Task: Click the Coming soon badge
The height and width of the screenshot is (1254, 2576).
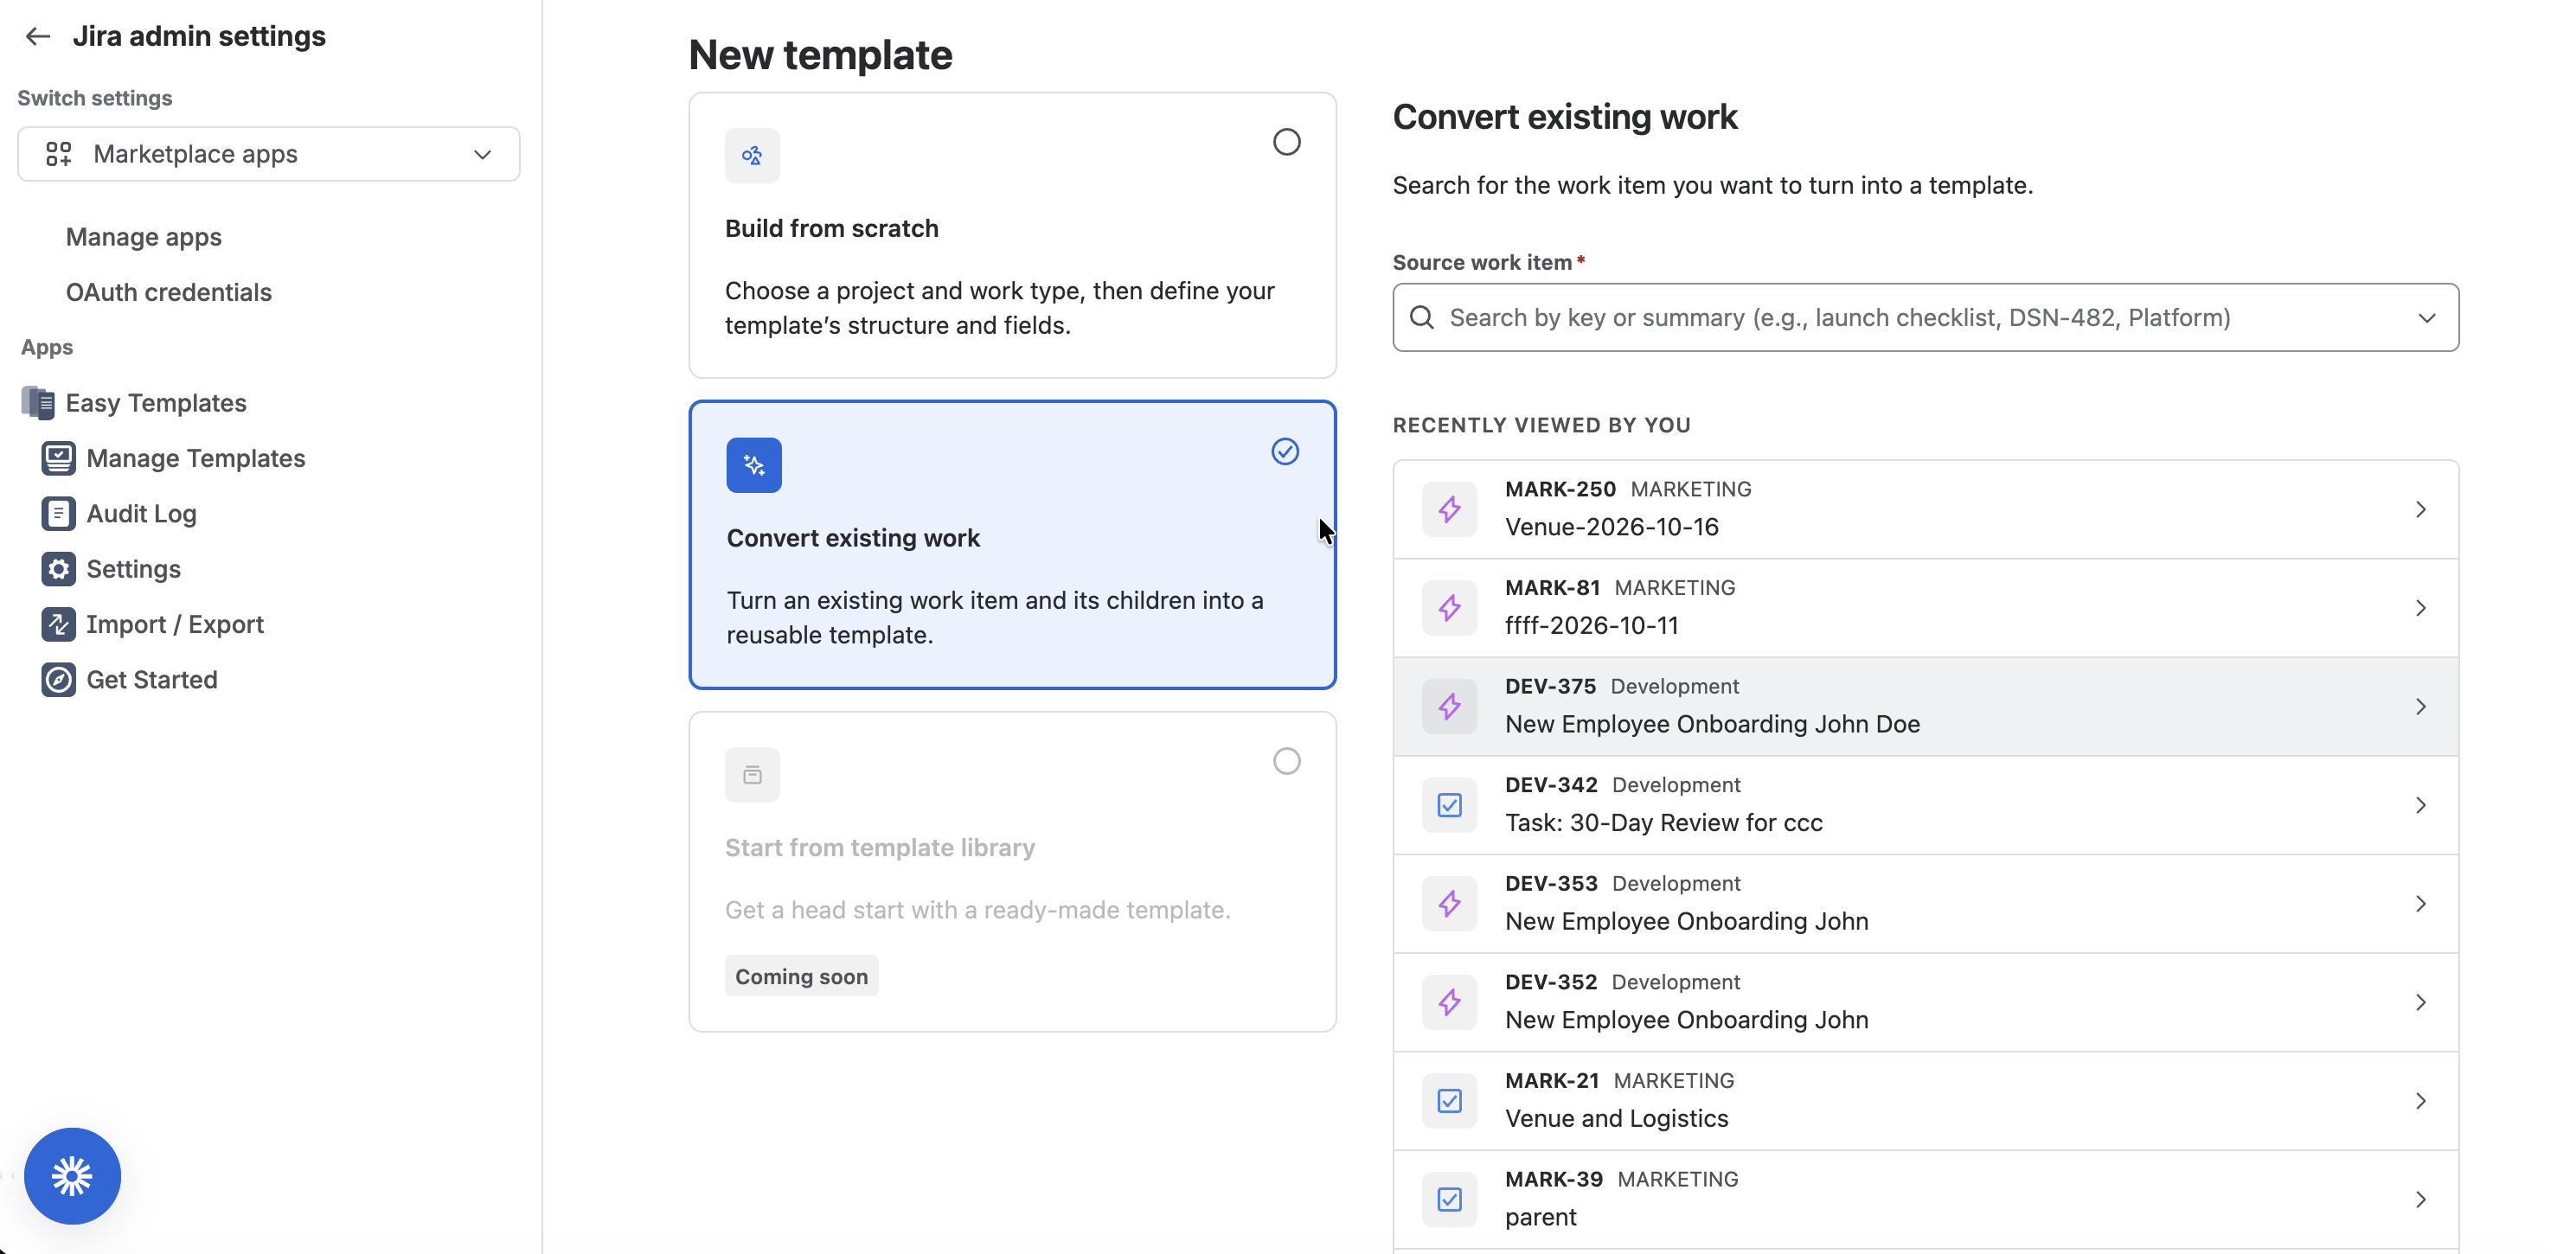Action: click(801, 976)
